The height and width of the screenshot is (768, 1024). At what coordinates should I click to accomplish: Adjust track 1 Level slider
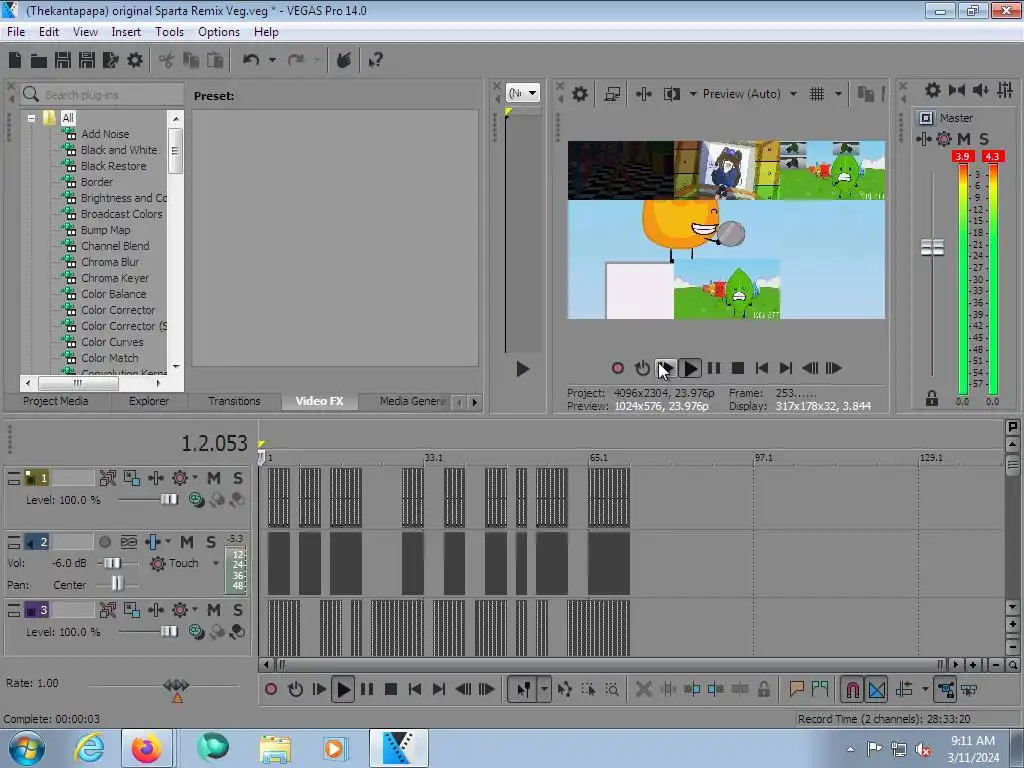click(x=168, y=500)
